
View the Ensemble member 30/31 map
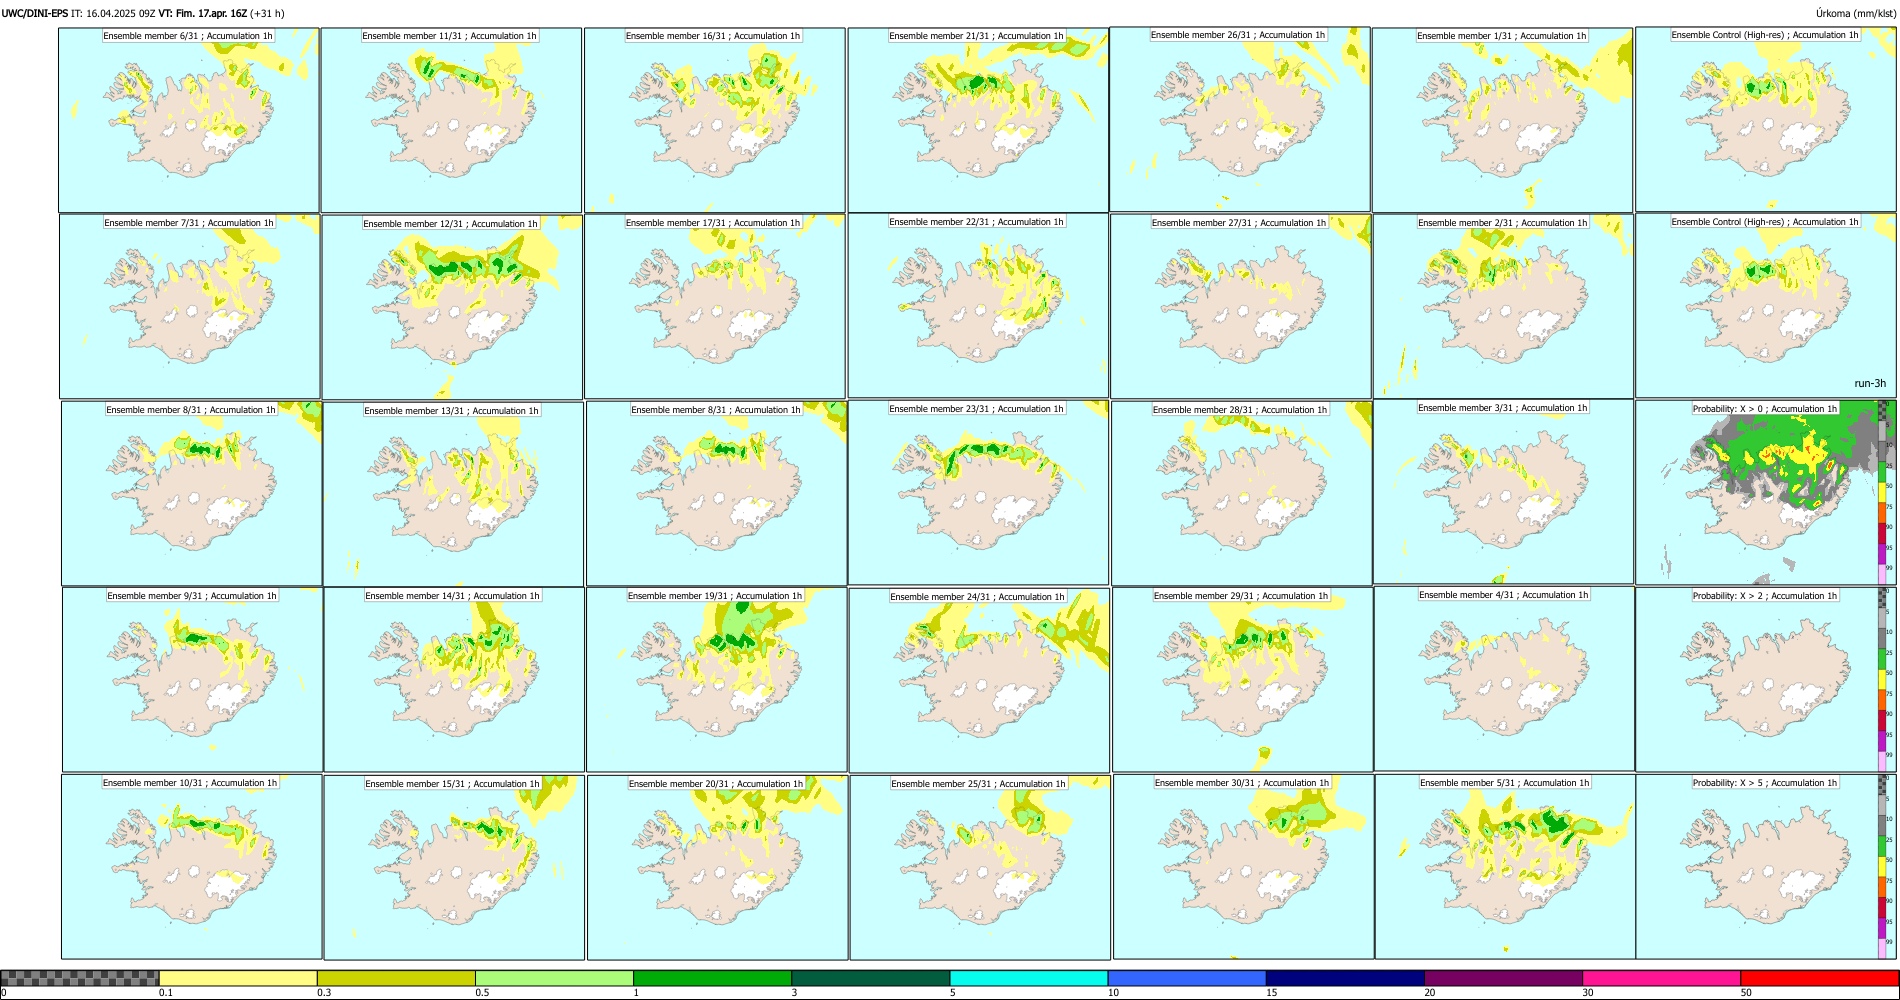pyautogui.click(x=1243, y=867)
